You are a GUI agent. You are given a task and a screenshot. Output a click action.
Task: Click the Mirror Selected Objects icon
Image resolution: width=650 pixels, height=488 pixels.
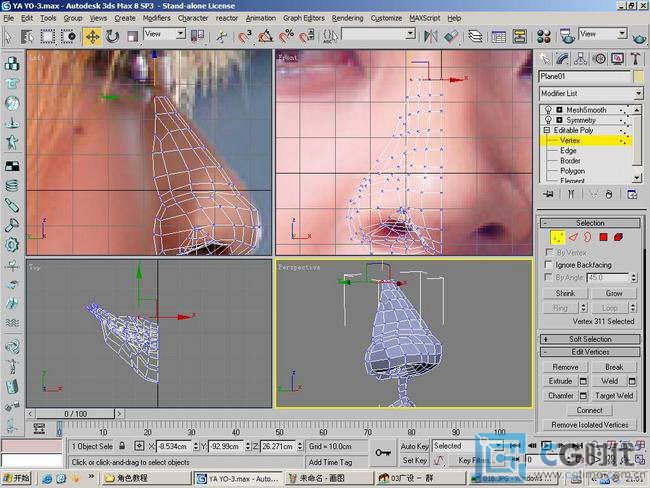point(431,36)
